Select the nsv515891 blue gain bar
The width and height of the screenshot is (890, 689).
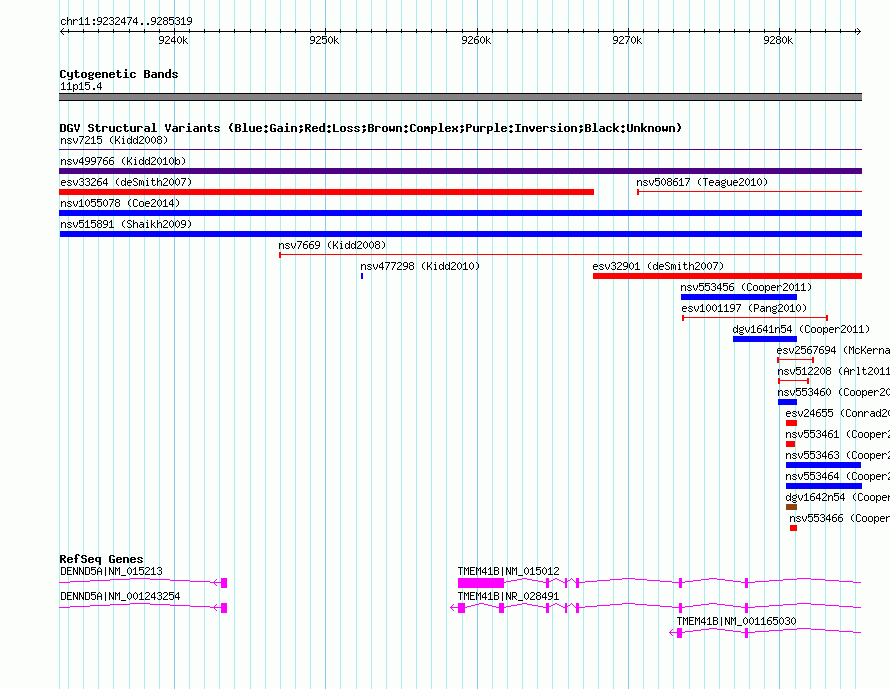tap(460, 234)
